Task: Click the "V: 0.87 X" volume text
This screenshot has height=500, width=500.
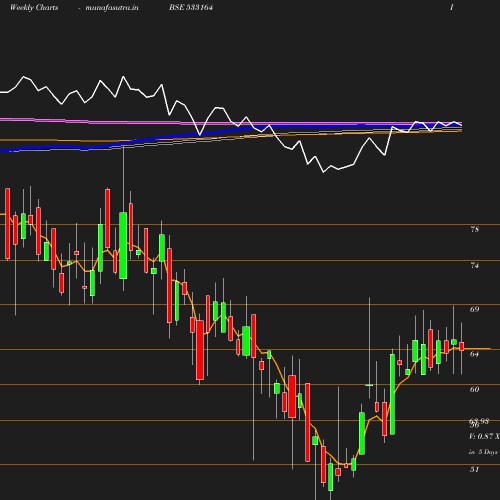Action: pos(484,436)
